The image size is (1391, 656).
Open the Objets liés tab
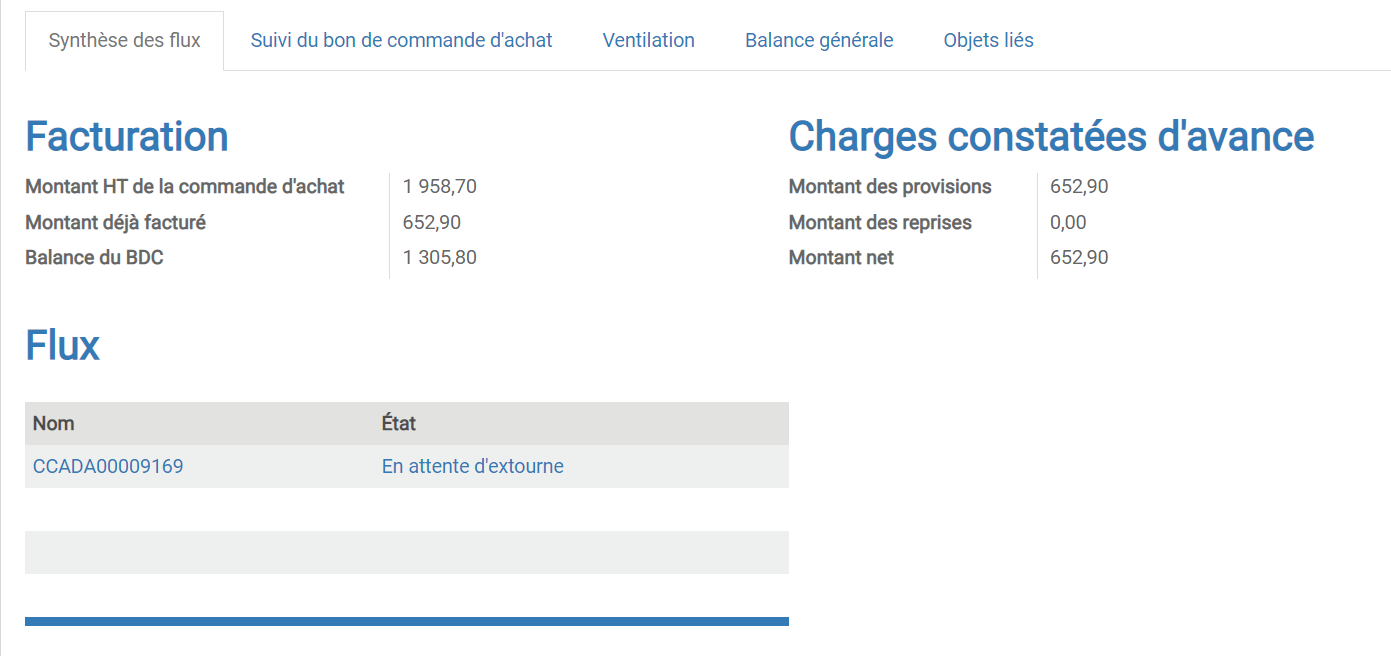tap(988, 41)
